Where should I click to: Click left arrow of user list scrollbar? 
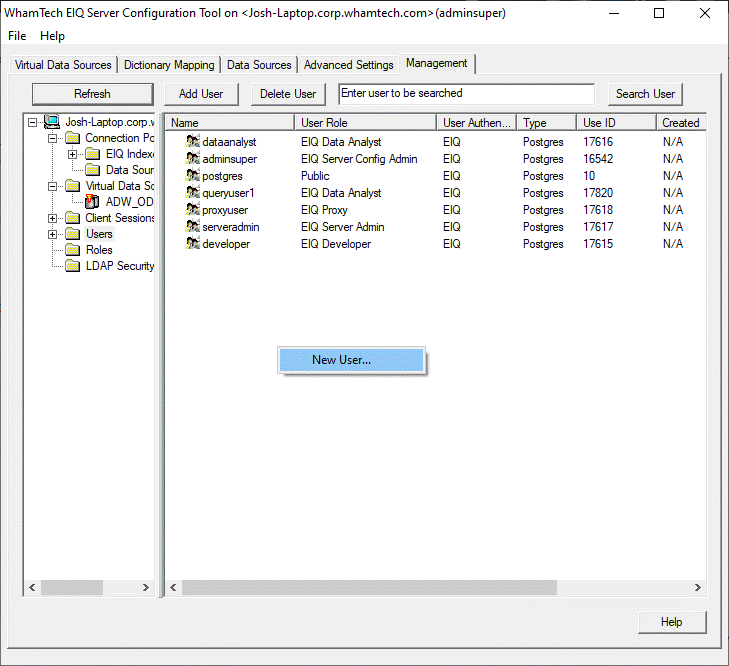tap(173, 587)
